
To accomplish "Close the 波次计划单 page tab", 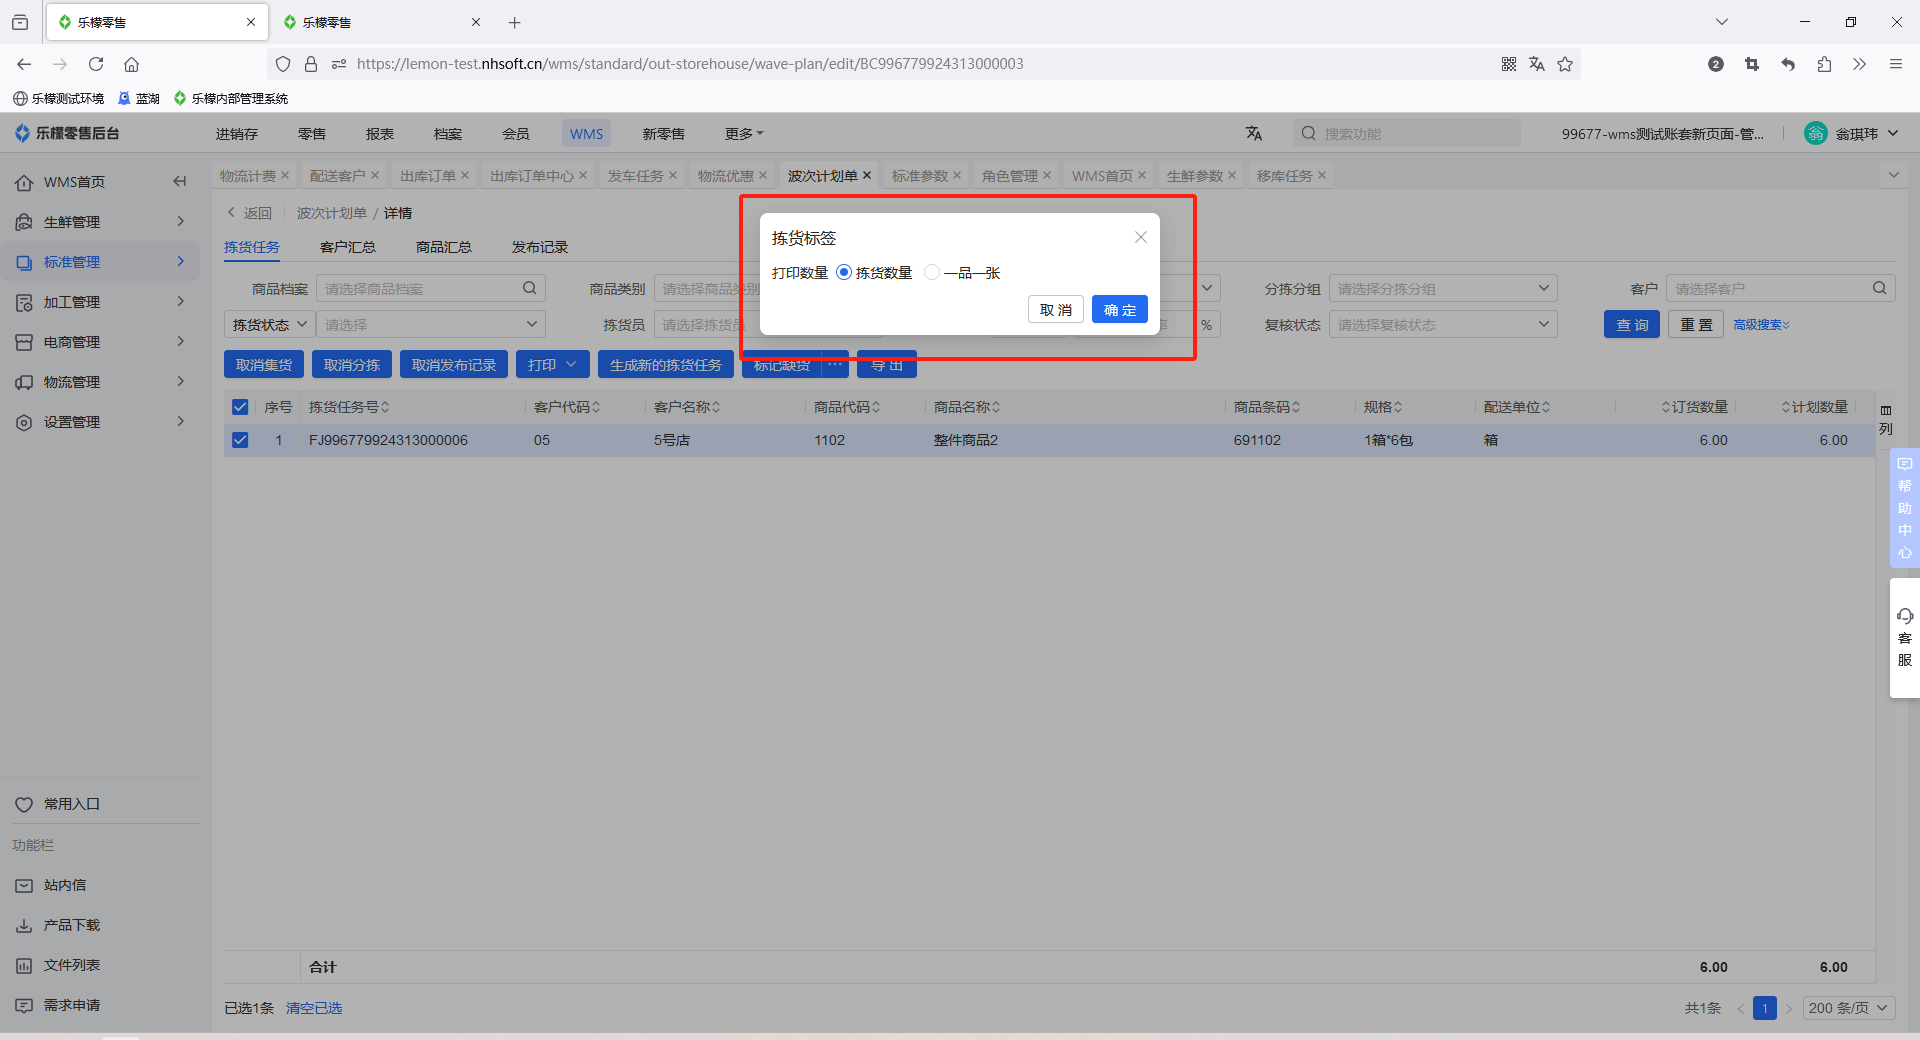I will (x=867, y=175).
